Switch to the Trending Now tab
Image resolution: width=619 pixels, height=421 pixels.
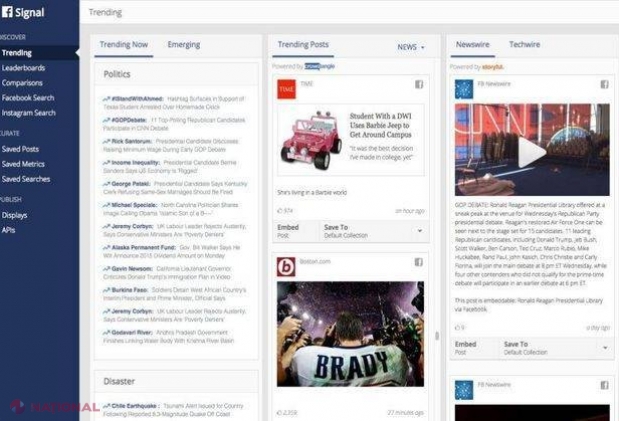124,45
